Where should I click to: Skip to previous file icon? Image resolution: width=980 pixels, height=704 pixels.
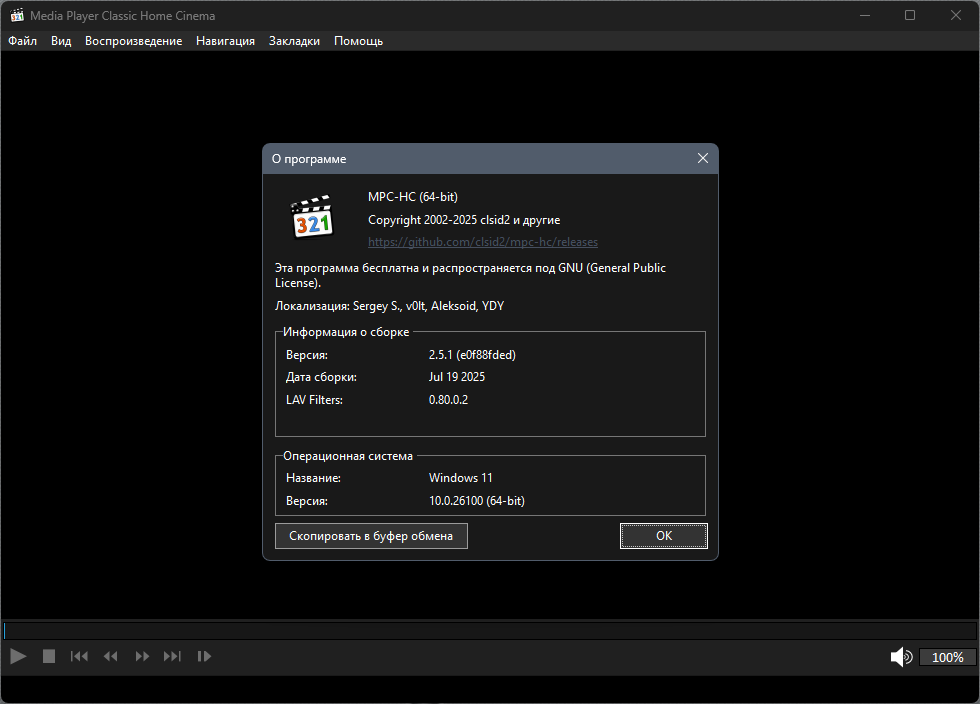click(x=79, y=656)
